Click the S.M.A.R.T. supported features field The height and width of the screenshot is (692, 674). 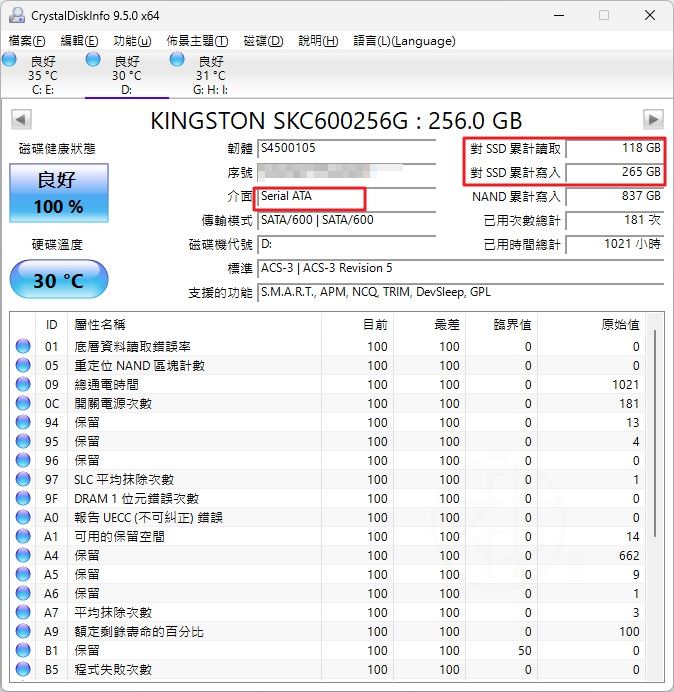(461, 292)
